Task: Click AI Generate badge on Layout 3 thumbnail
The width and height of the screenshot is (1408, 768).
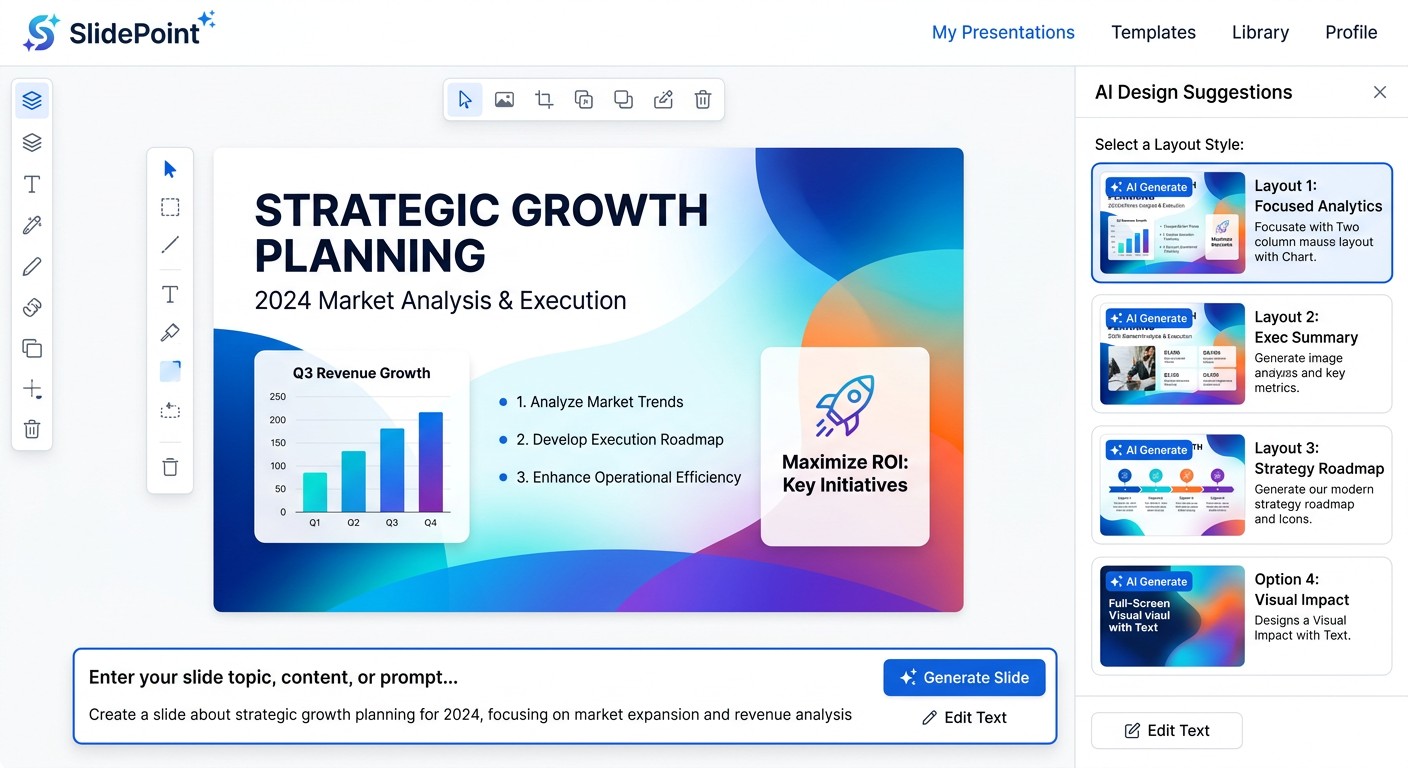Action: point(1147,450)
